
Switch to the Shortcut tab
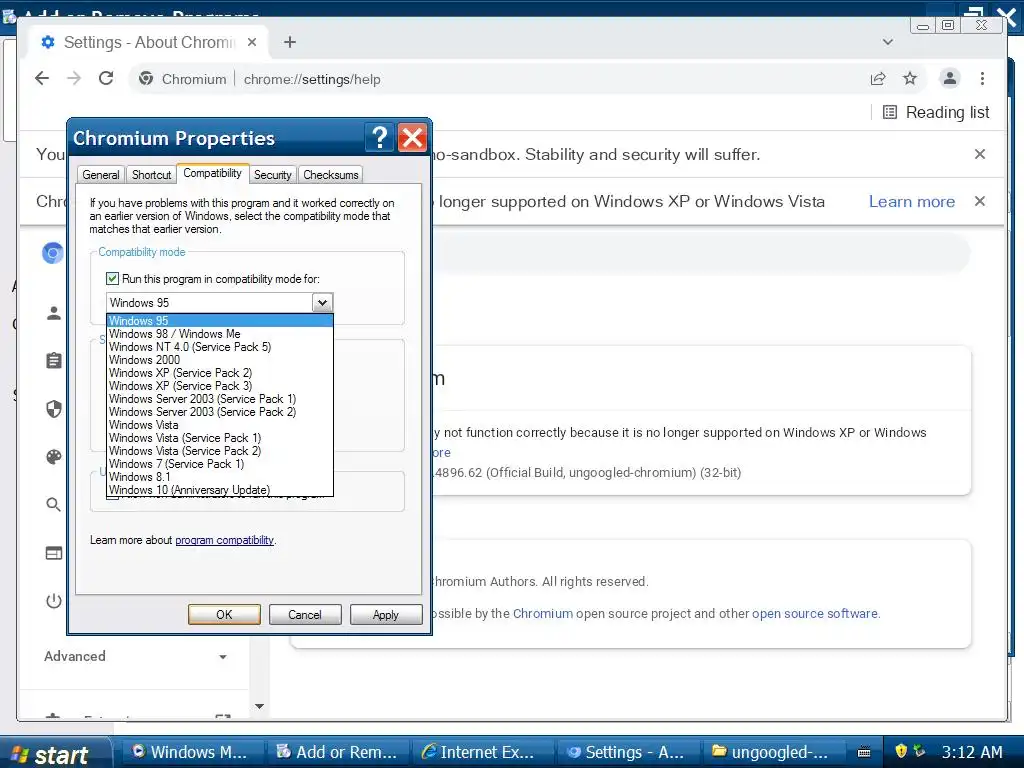pos(151,175)
